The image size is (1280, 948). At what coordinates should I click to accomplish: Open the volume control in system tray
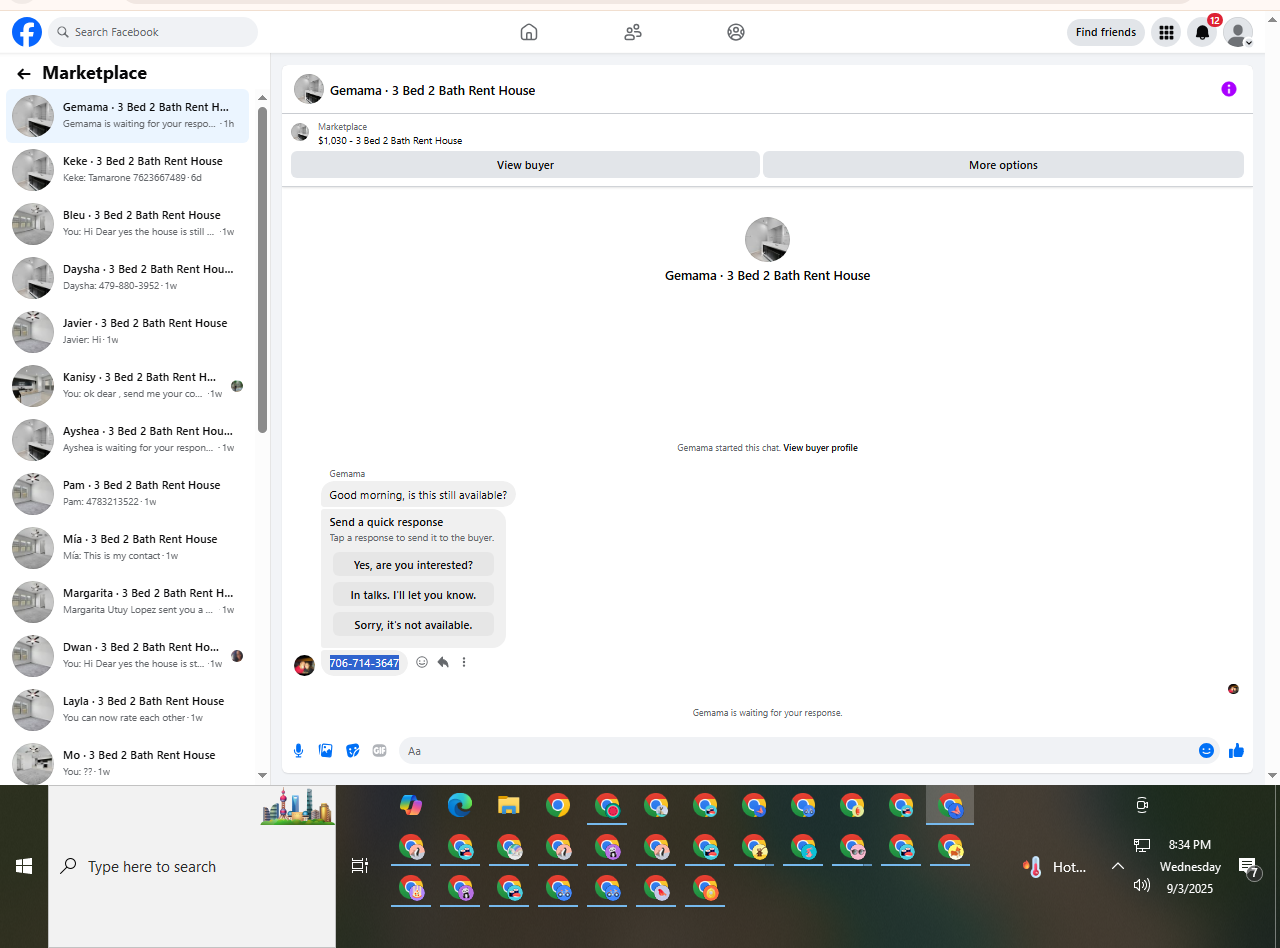(x=1142, y=885)
